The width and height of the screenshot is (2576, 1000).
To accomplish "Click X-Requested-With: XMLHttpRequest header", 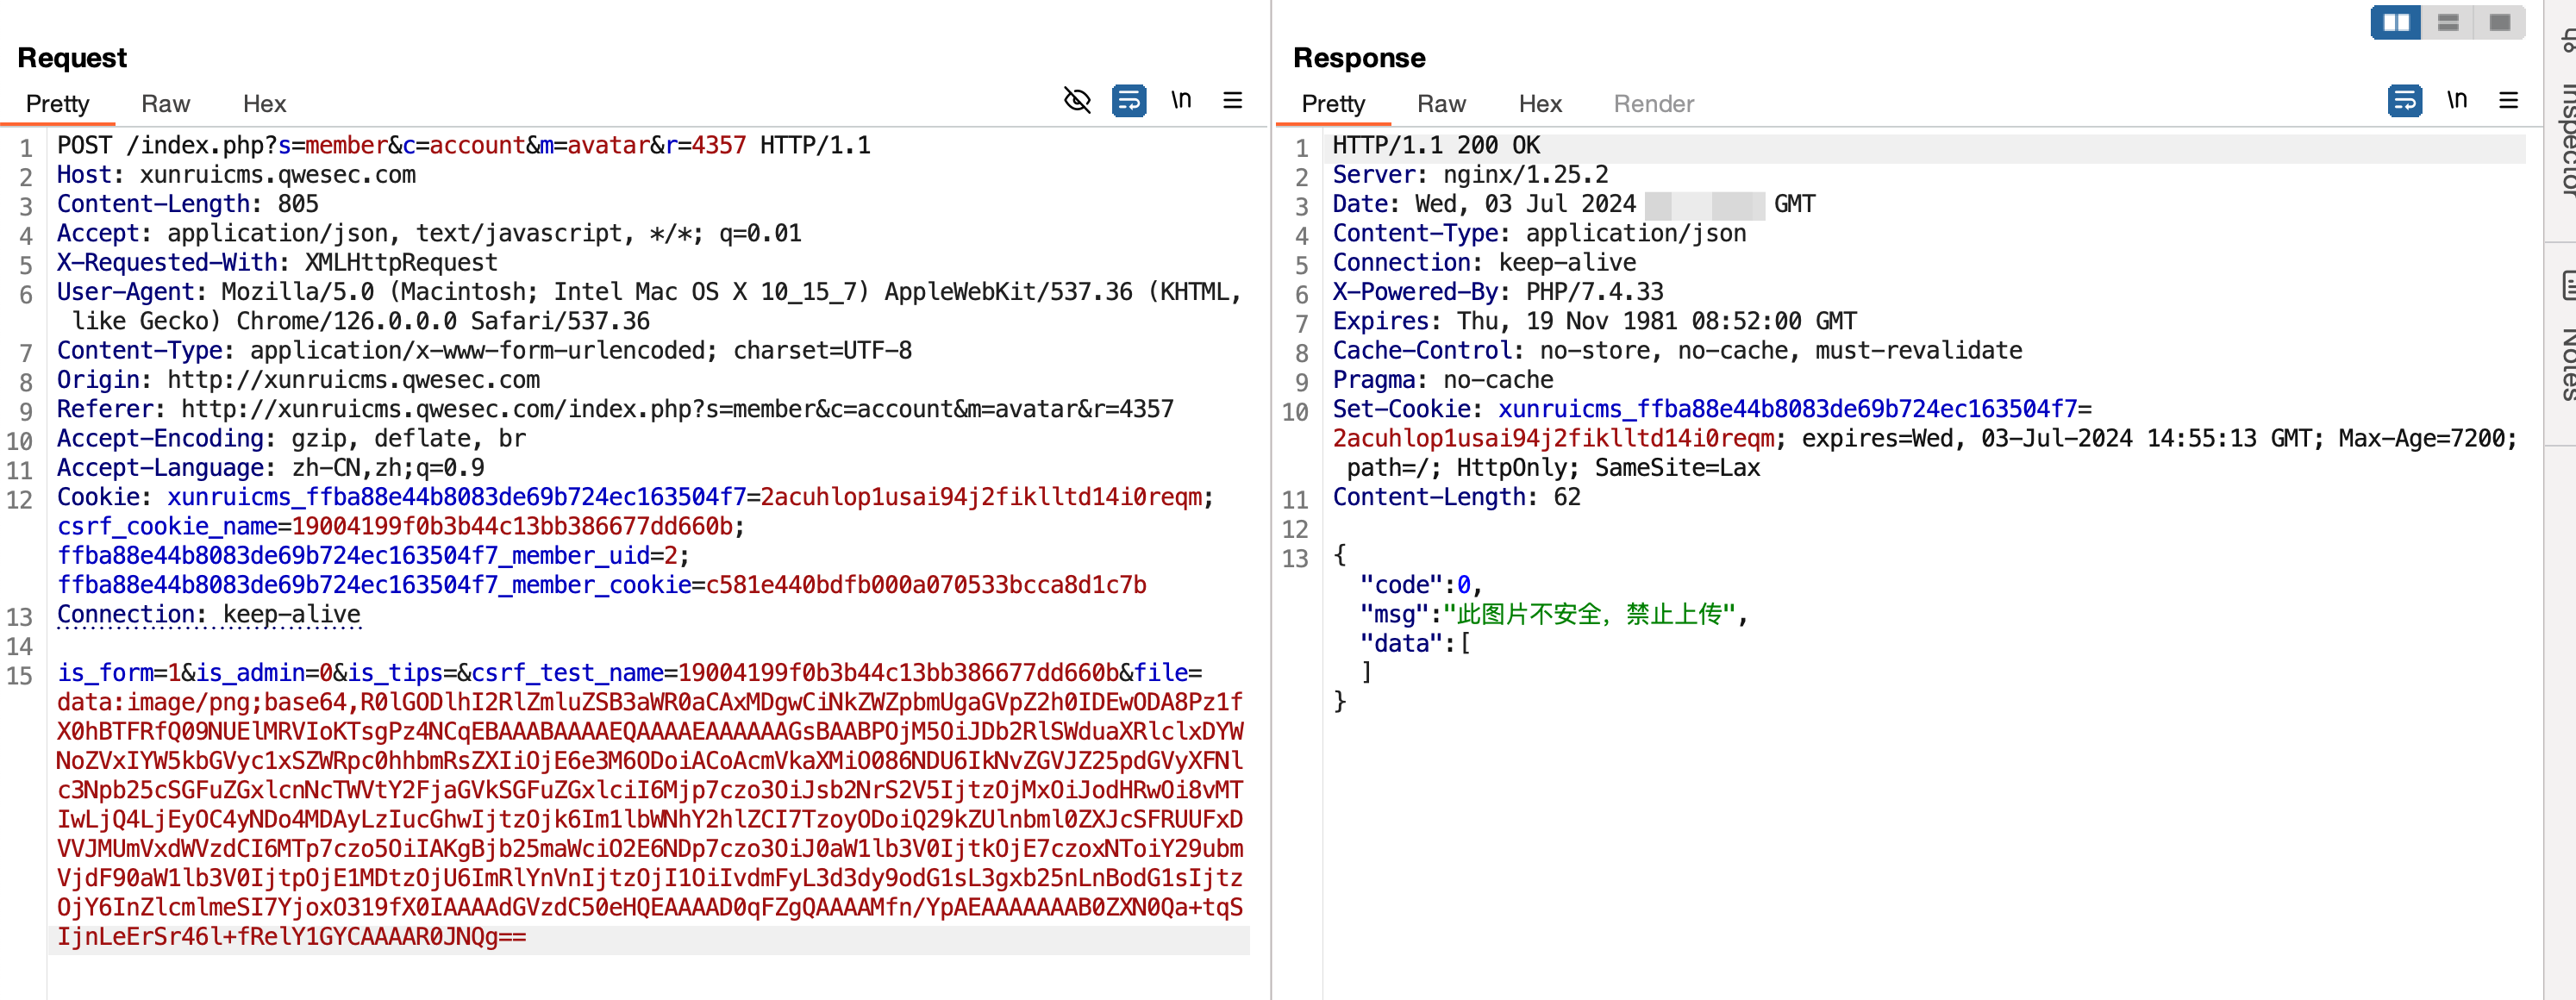I will (277, 263).
